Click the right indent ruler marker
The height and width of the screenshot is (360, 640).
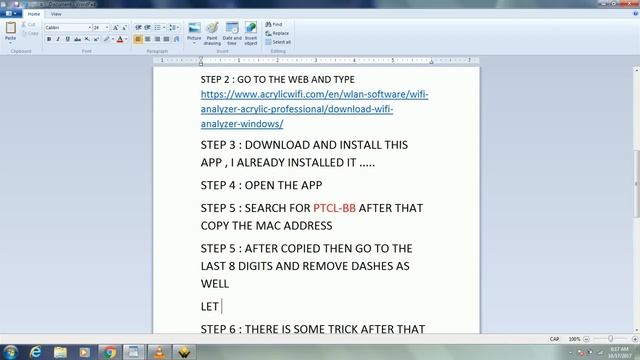pos(431,62)
